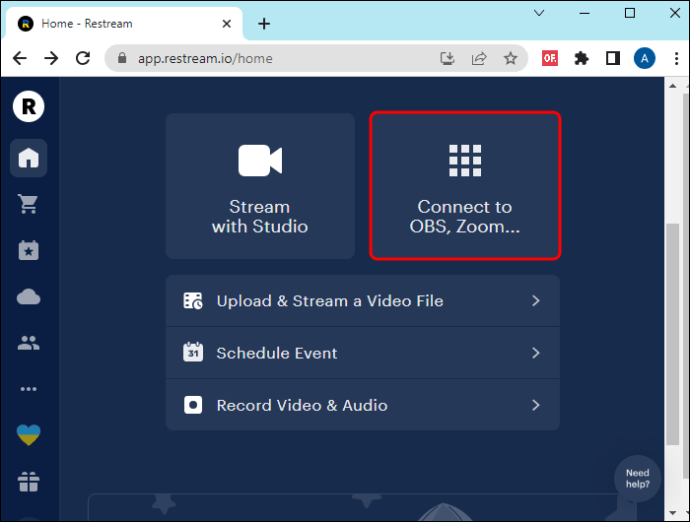The height and width of the screenshot is (522, 690).
Task: Open the Chrome three-dot menu
Action: coord(676,58)
